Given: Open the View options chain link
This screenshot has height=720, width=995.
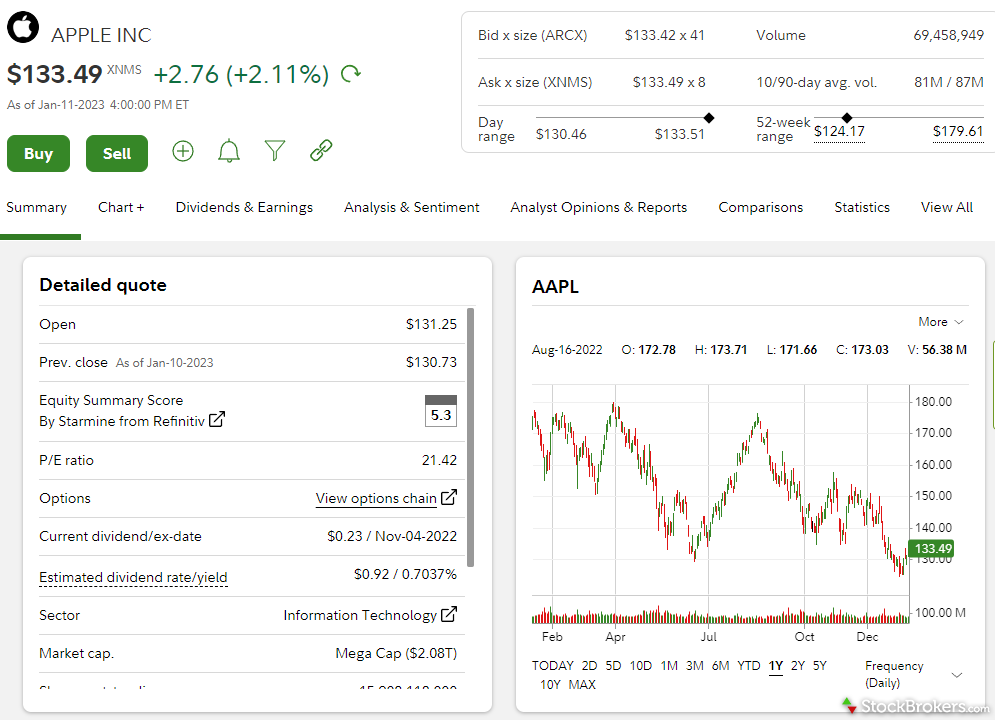Looking at the screenshot, I should (376, 499).
